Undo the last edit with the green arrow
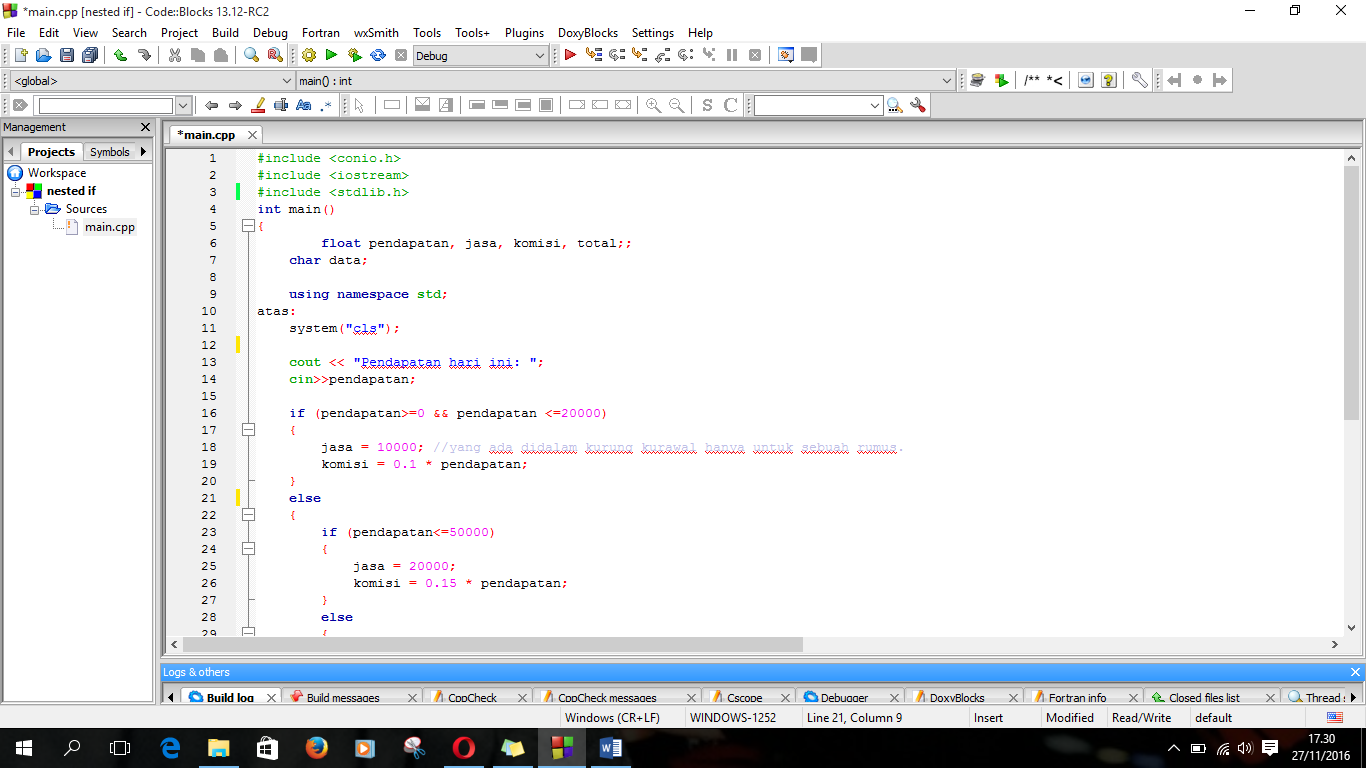The width and height of the screenshot is (1366, 768). coord(120,56)
